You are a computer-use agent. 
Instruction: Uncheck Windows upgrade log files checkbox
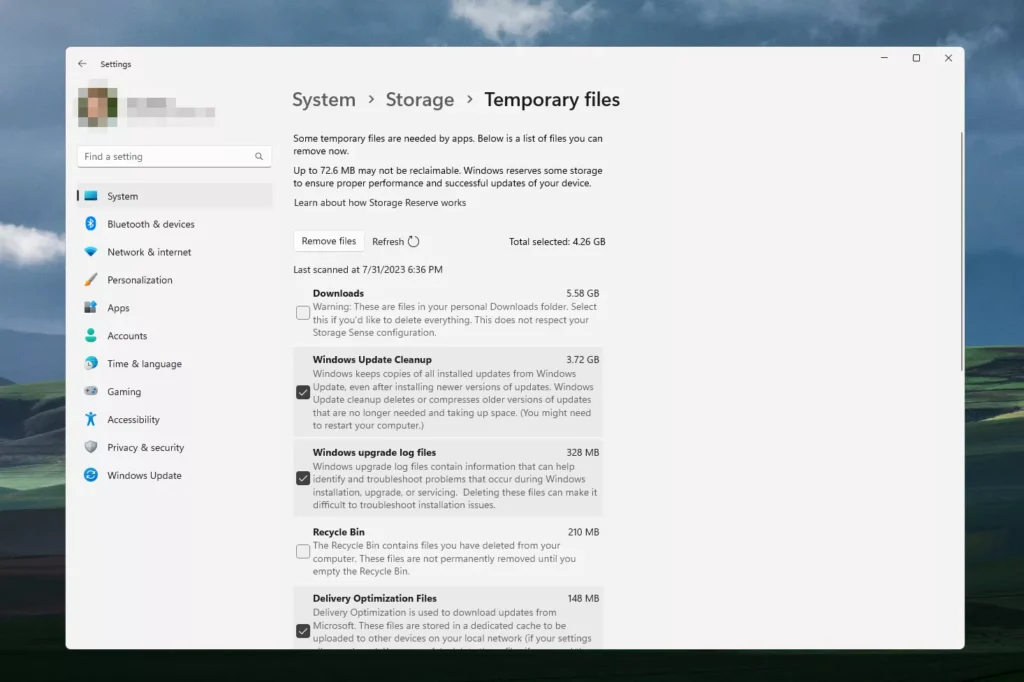click(x=303, y=478)
